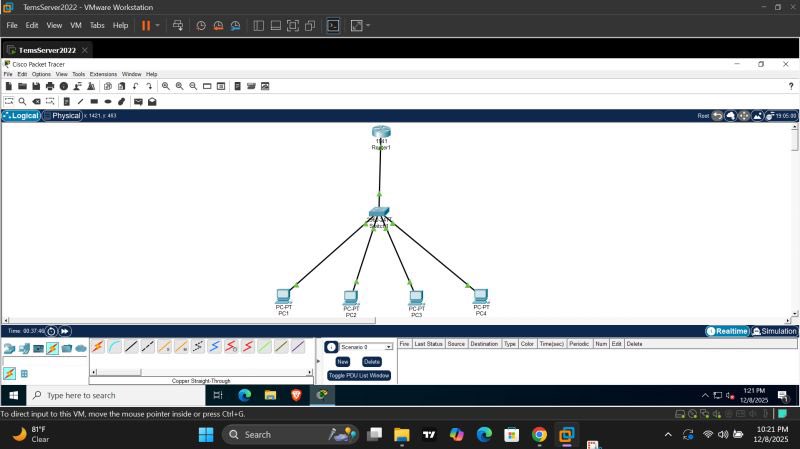Switch to Simulation mode
The image size is (800, 449).
(x=774, y=331)
